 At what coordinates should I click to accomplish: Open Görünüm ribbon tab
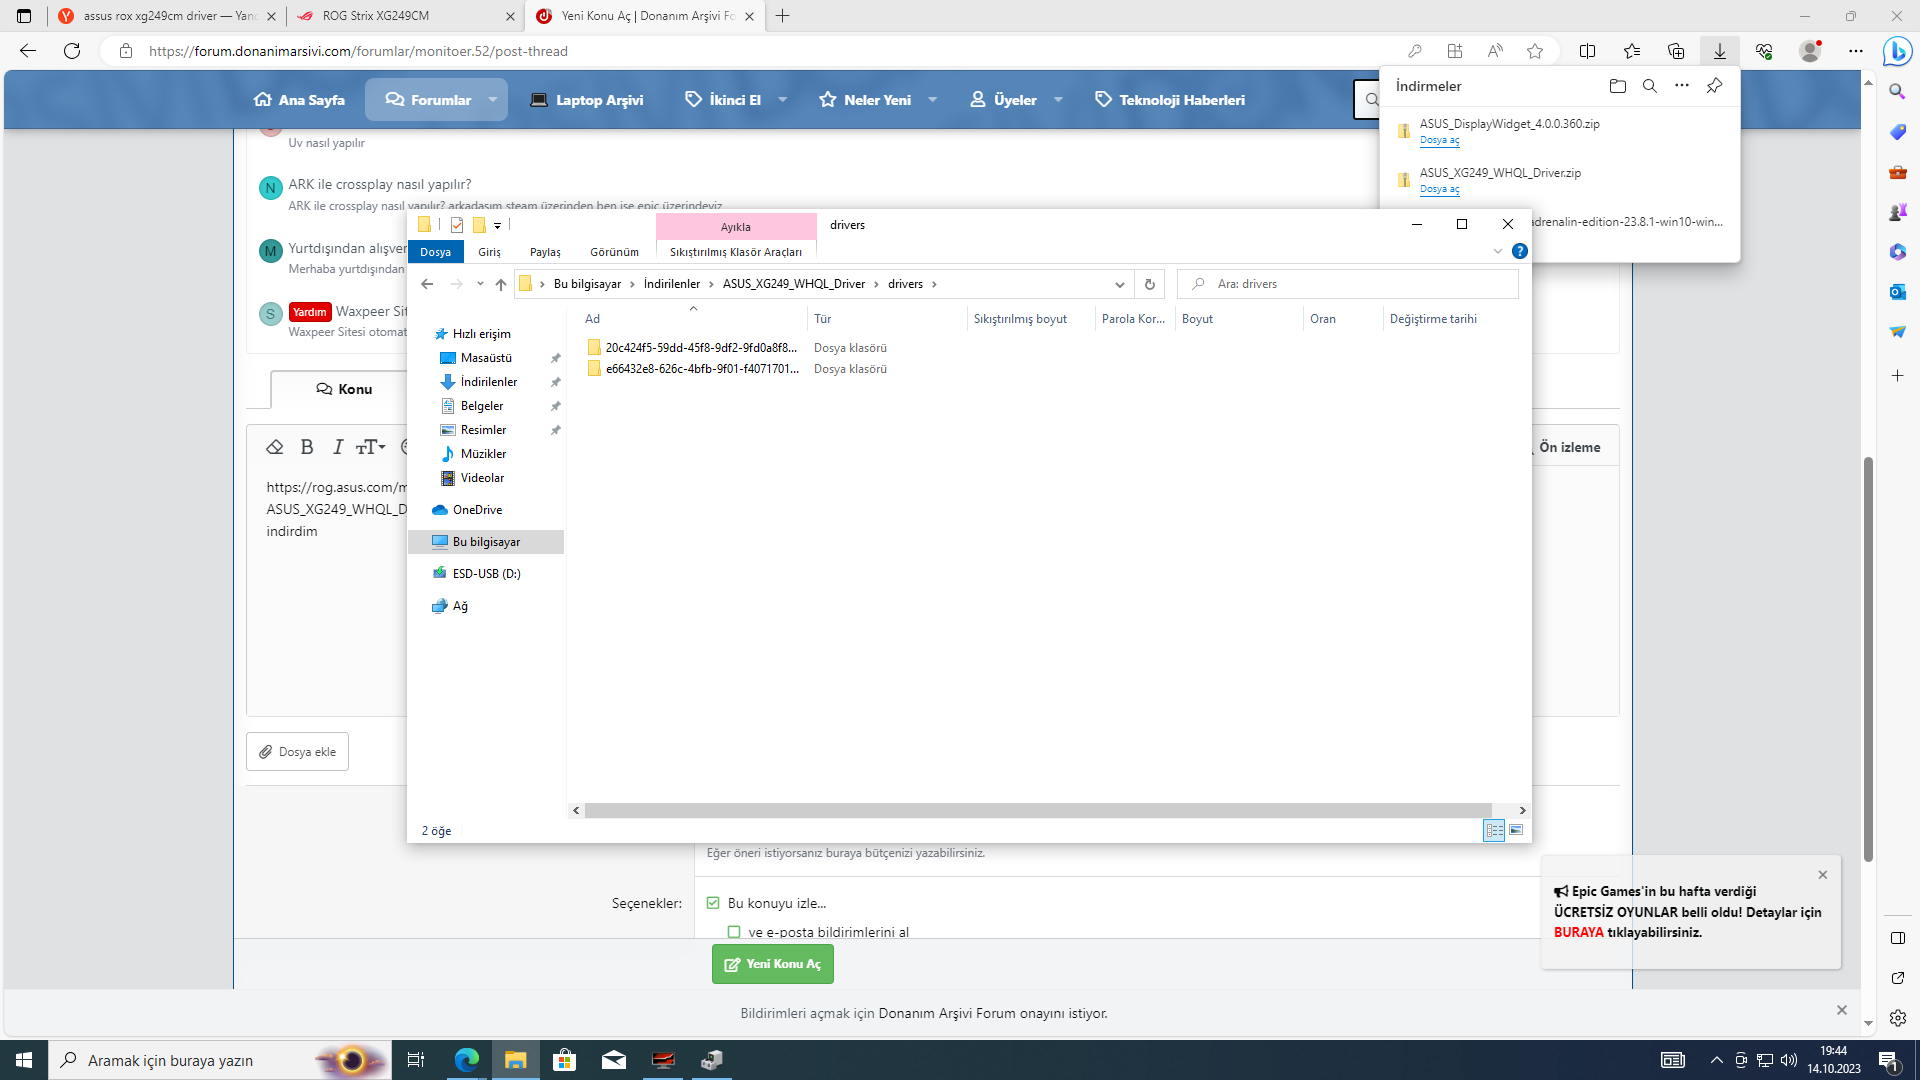pyautogui.click(x=614, y=252)
